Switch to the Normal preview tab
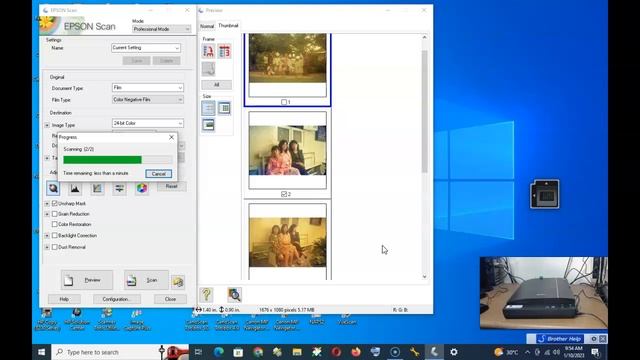This screenshot has height=360, width=640. (x=207, y=26)
